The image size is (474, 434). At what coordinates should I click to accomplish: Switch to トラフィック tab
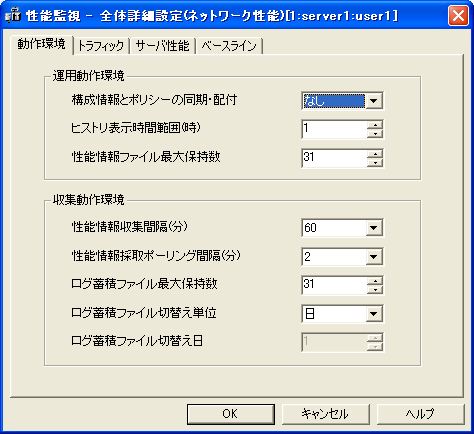101,46
